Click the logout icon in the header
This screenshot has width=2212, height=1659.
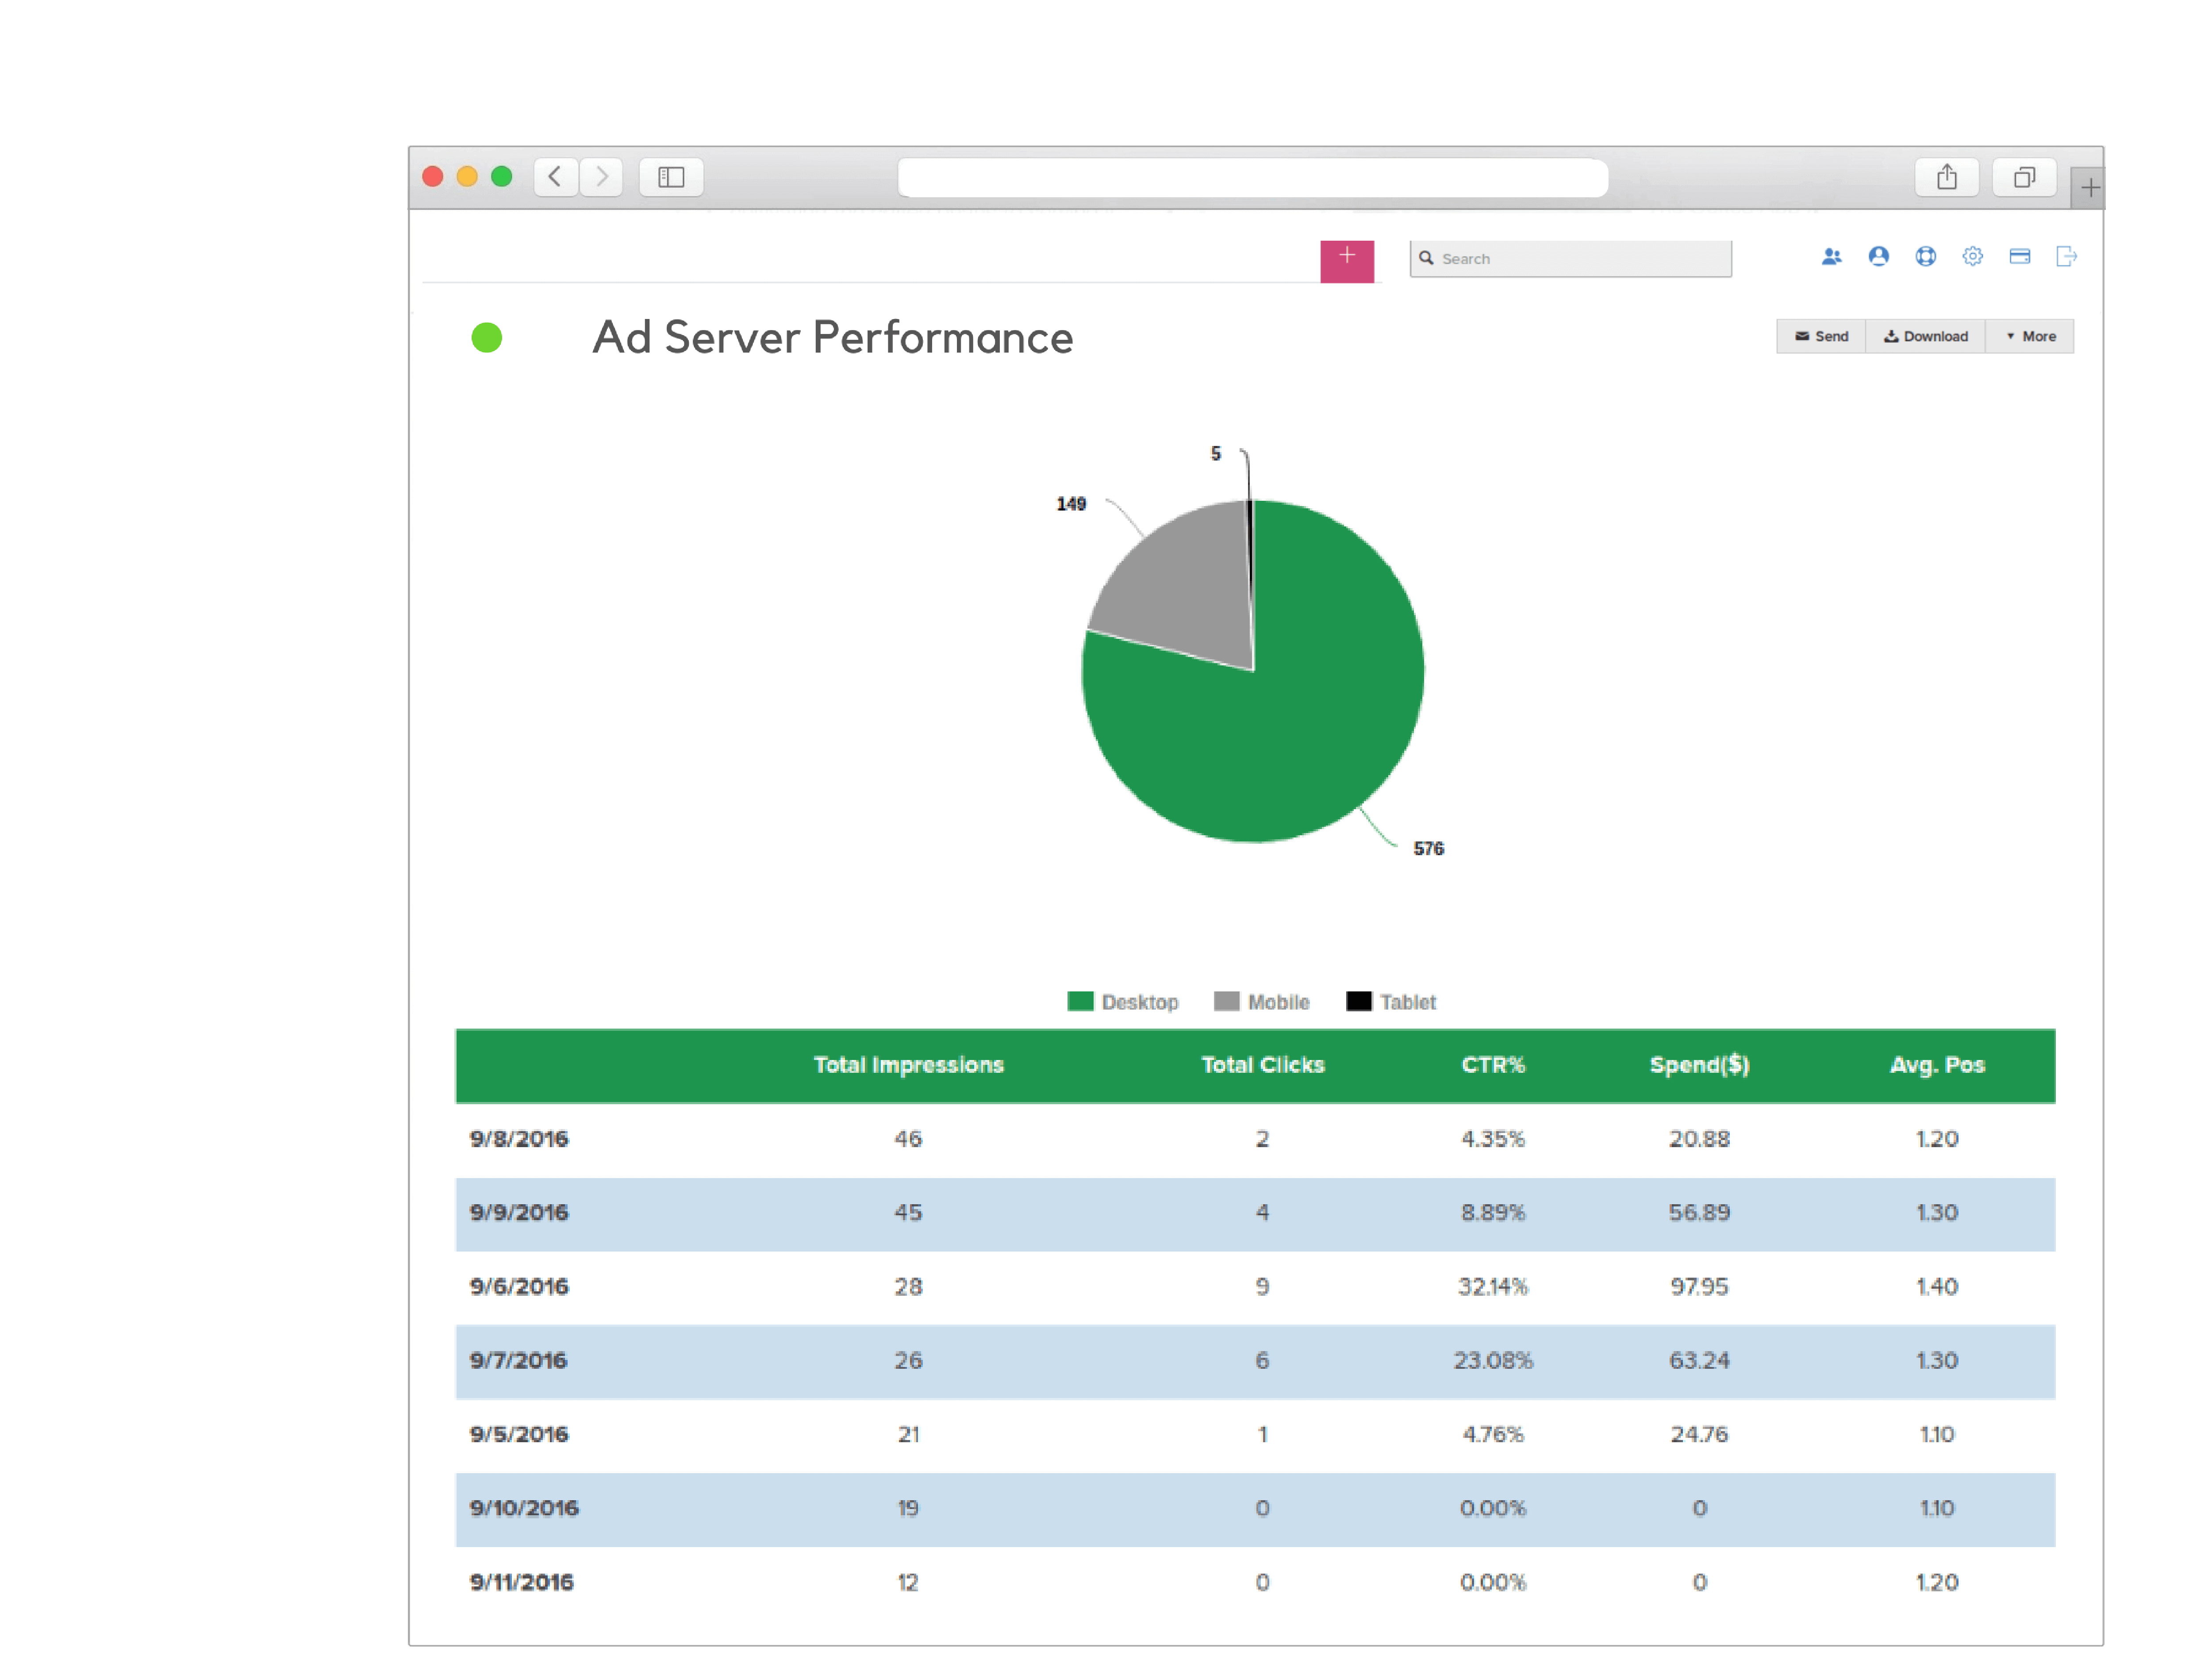[2066, 257]
